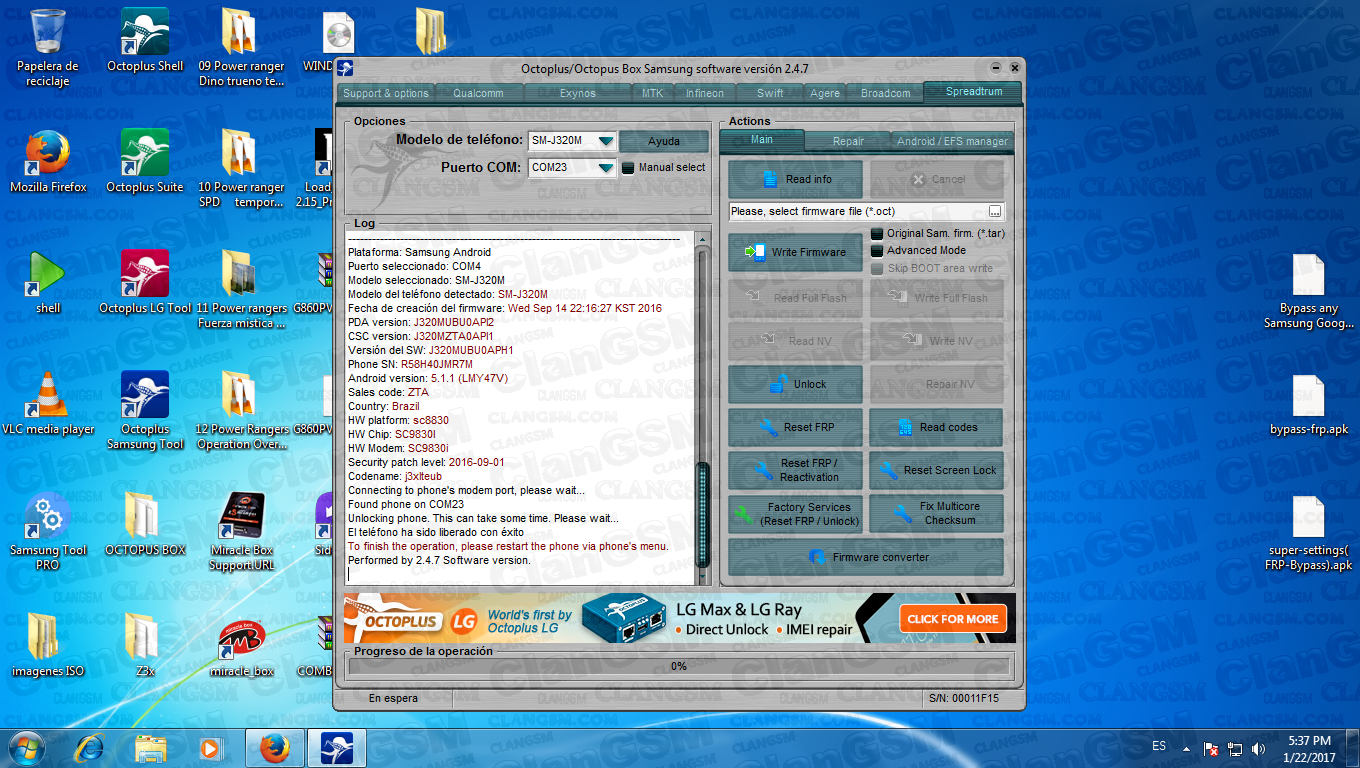1360x768 pixels.
Task: Toggle Skip BOOT area write checkbox
Action: (878, 268)
